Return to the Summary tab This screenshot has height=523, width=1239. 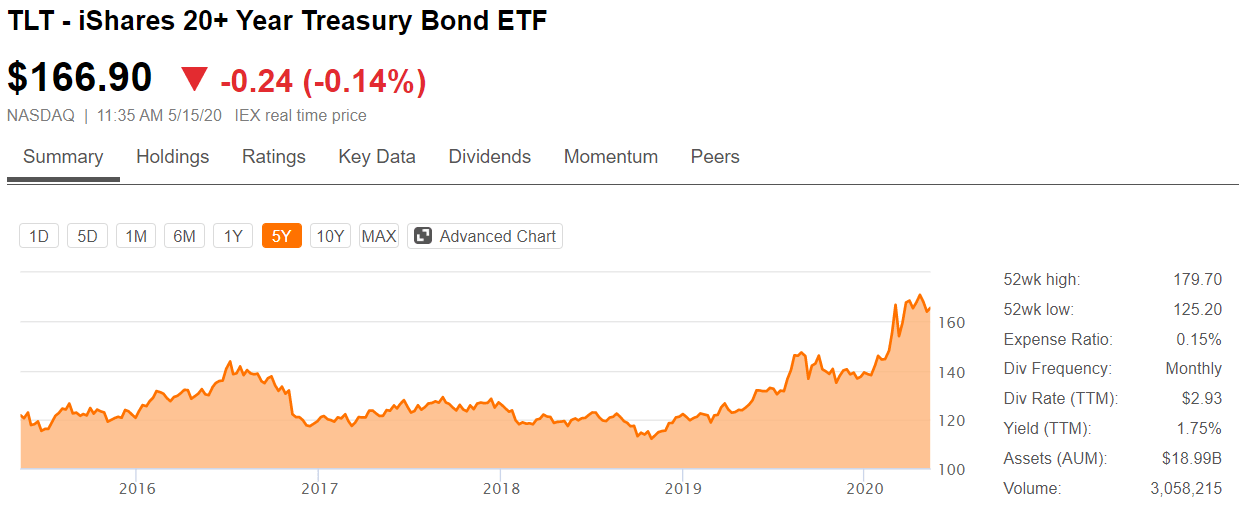point(63,156)
